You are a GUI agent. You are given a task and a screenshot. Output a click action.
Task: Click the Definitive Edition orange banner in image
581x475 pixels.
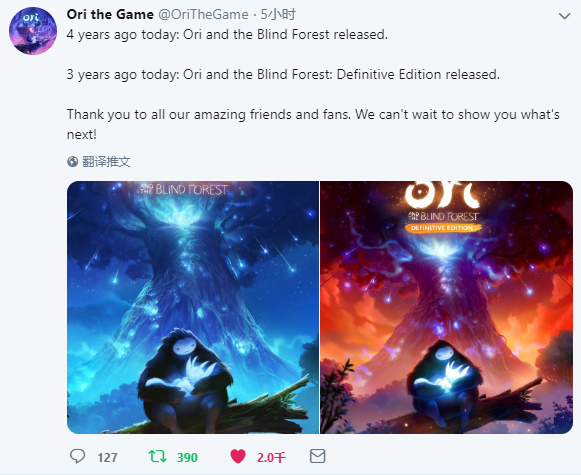[443, 228]
